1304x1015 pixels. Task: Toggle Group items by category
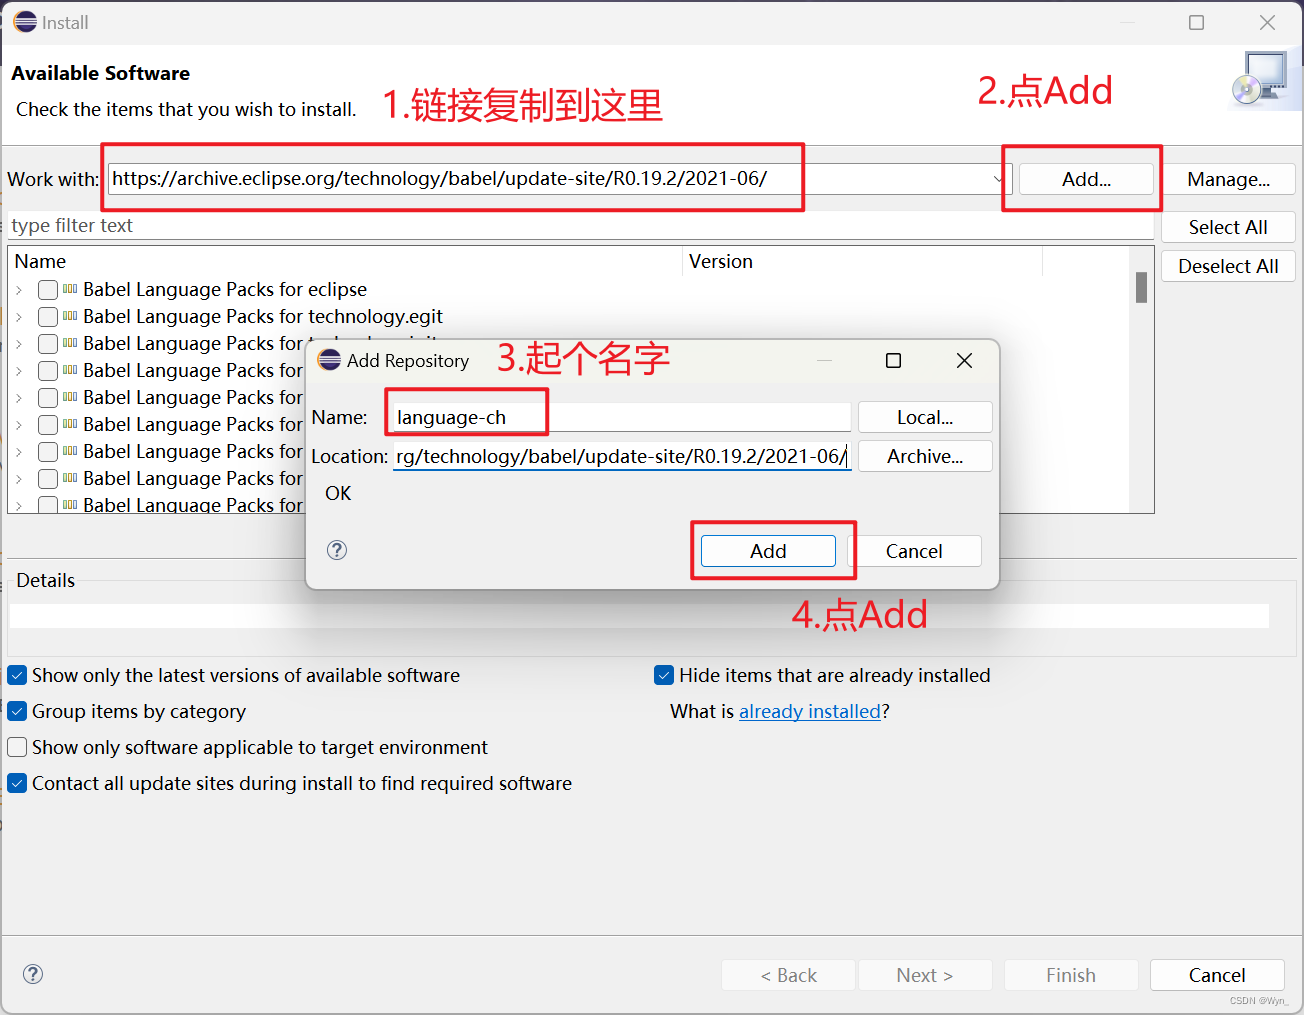click(17, 711)
